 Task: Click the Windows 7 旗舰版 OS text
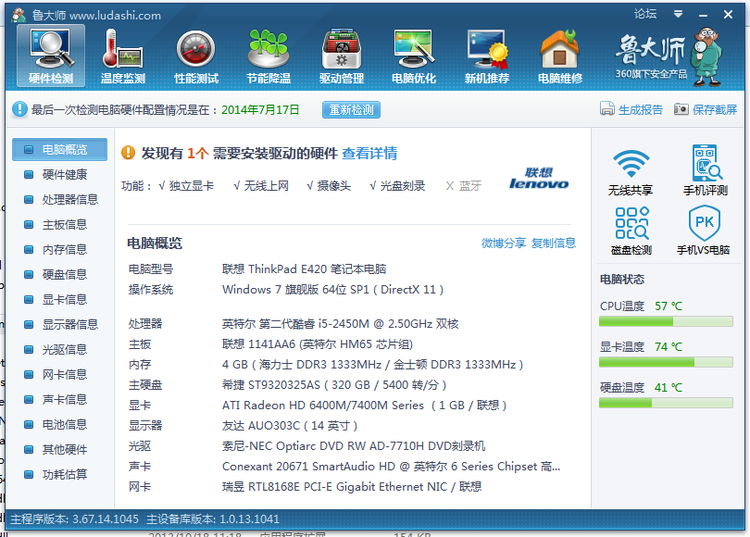pos(333,290)
